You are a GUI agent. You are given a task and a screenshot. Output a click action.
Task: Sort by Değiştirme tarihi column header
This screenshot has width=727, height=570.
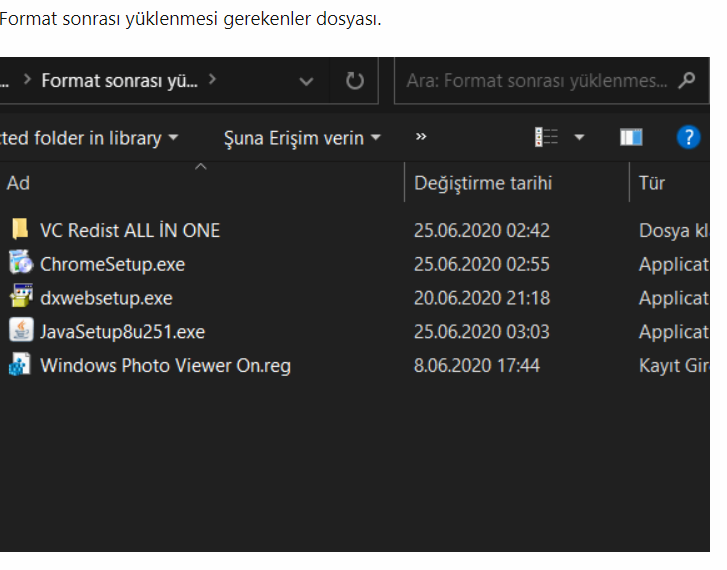click(483, 183)
